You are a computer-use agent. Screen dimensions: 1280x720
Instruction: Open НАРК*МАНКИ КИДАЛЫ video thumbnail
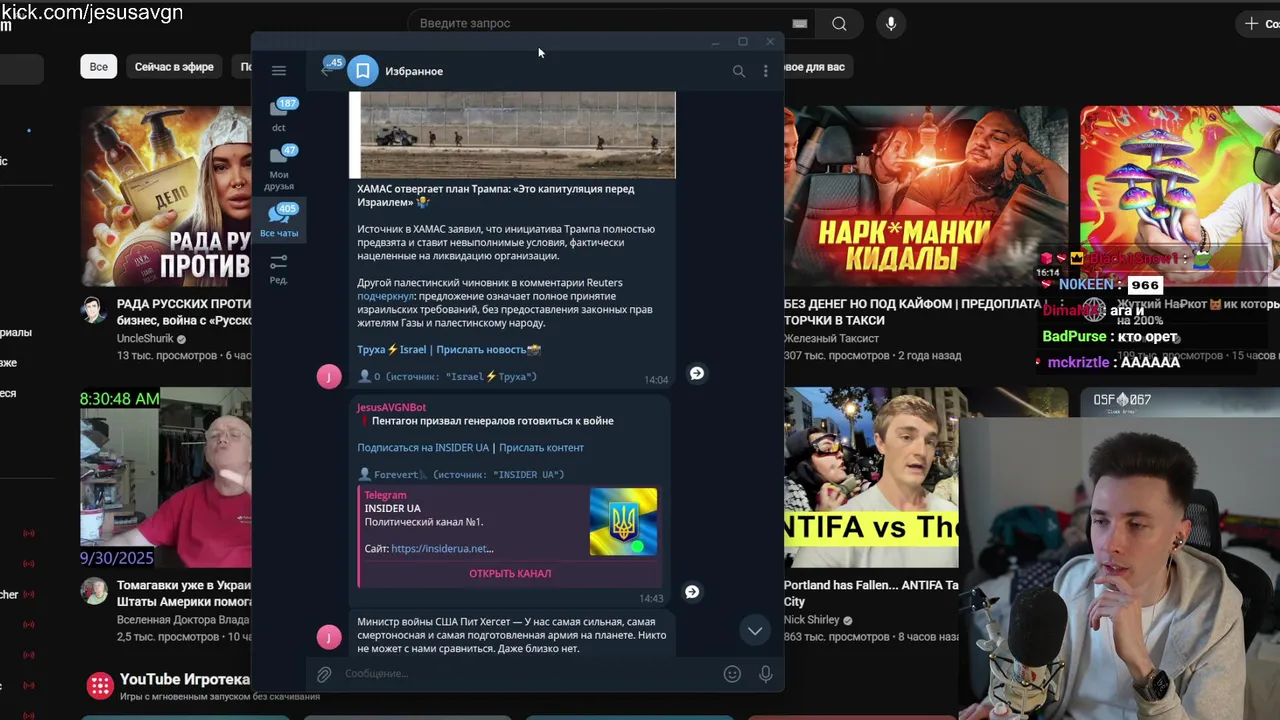[x=925, y=196]
